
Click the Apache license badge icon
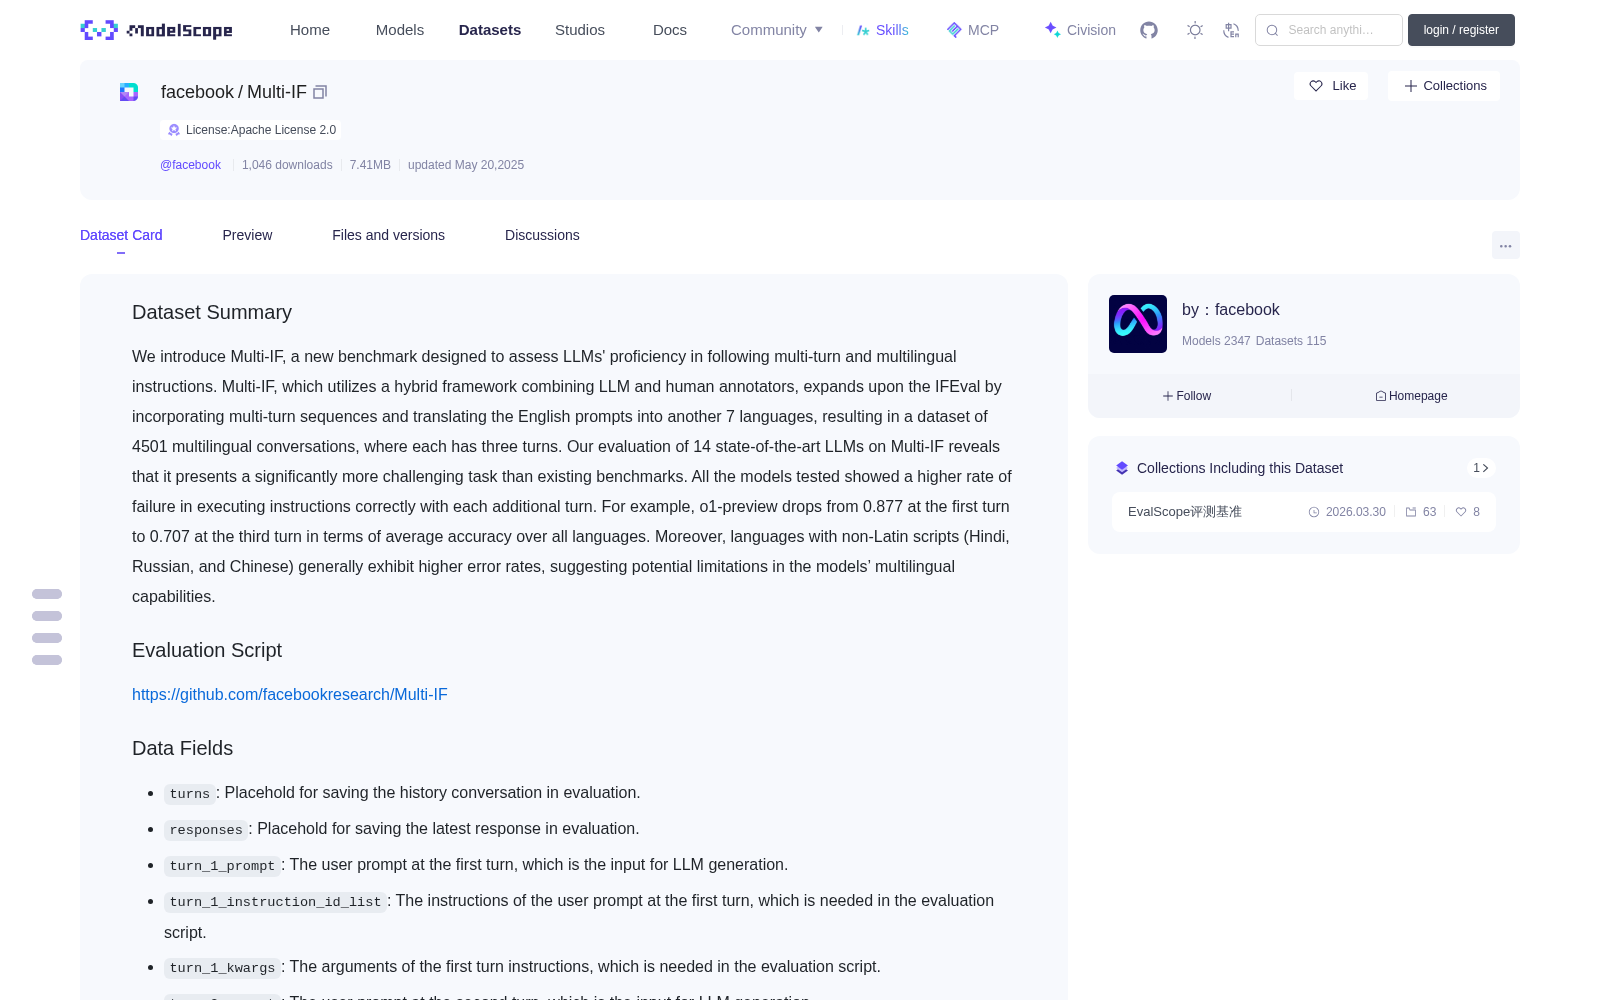[x=174, y=130]
